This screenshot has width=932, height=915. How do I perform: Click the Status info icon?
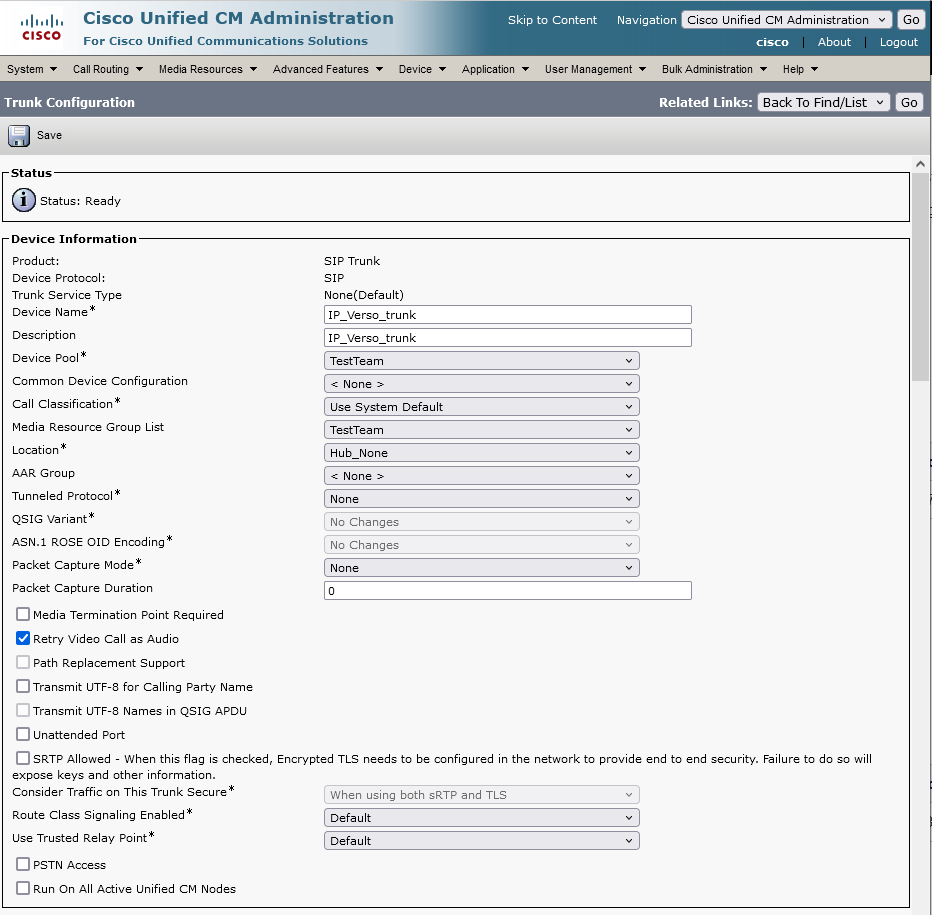(24, 200)
